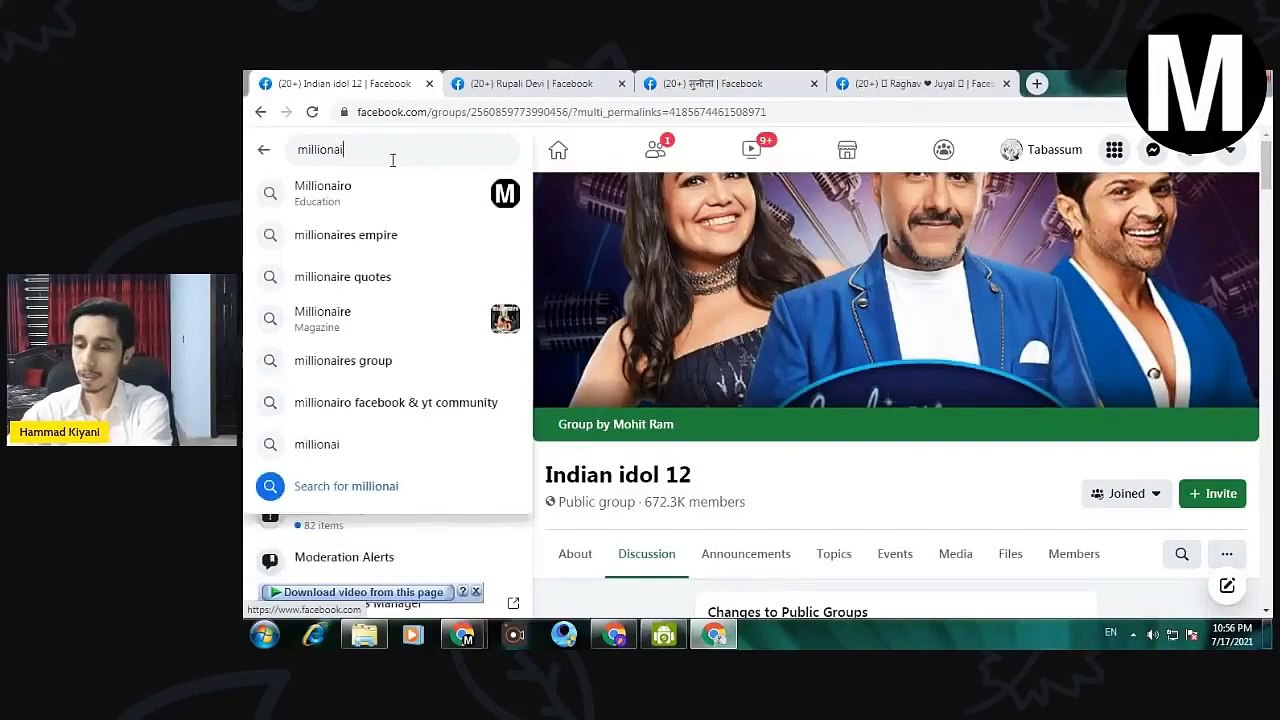Switch to 'Indian idol 12' browser tab
Image resolution: width=1280 pixels, height=720 pixels.
pos(344,84)
